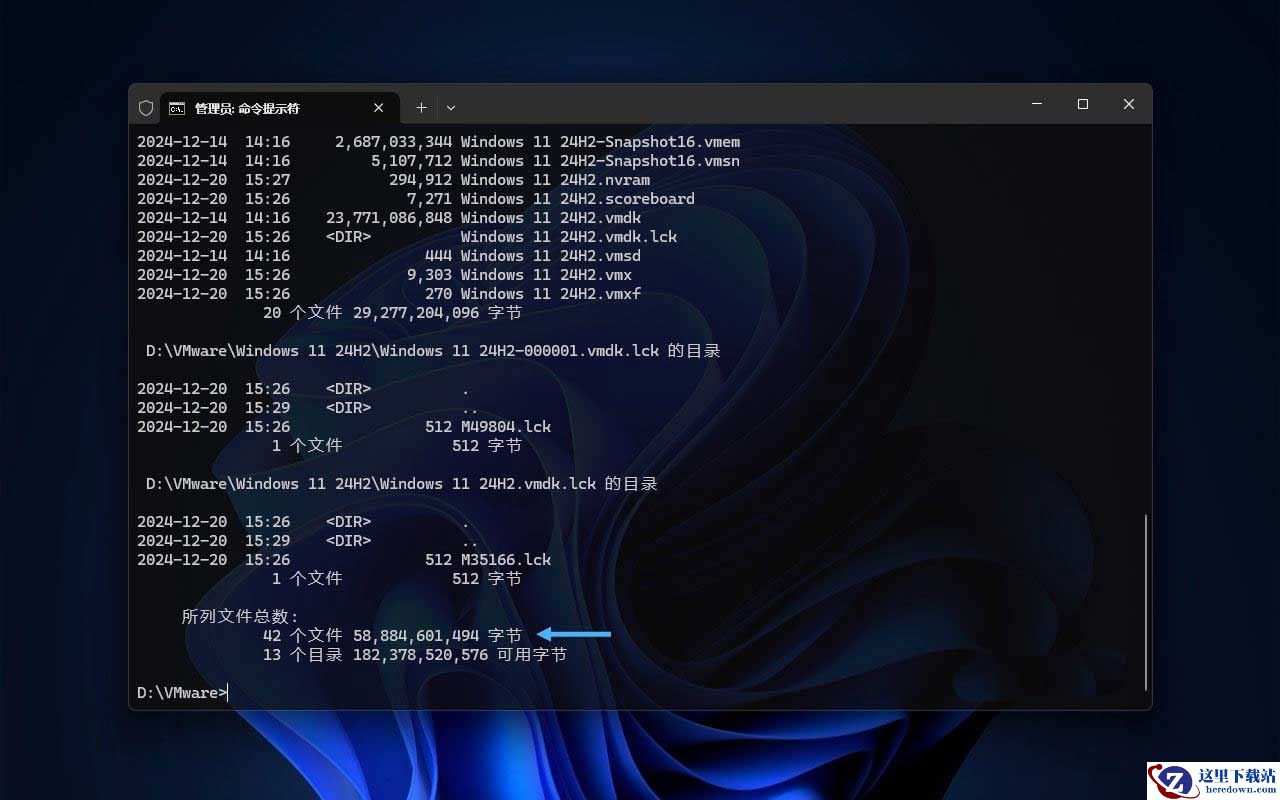Open a new tab with the plus button
Image resolution: width=1280 pixels, height=800 pixels.
421,108
